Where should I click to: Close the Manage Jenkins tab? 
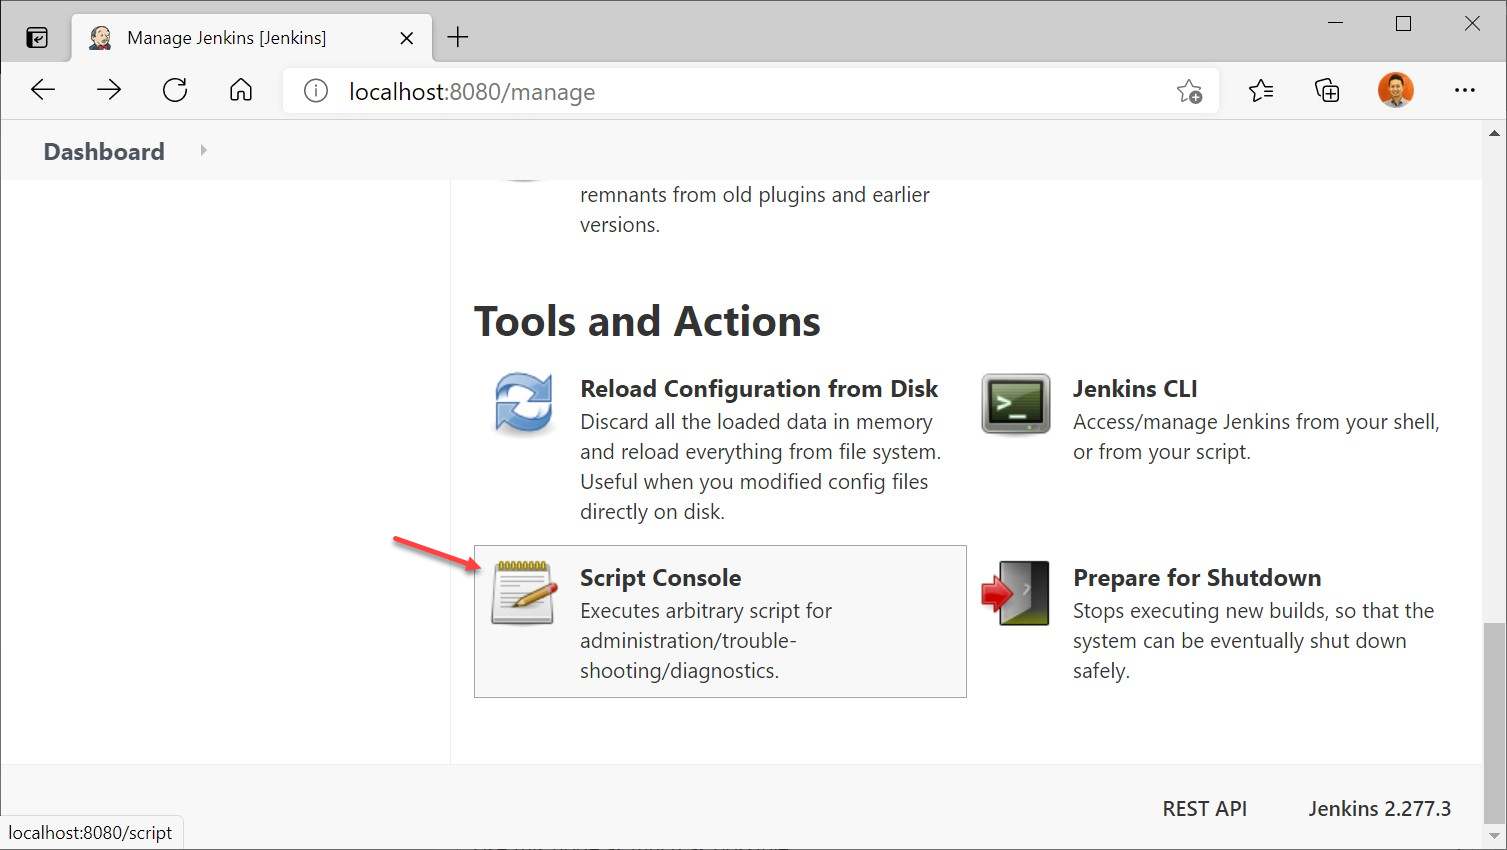click(407, 38)
